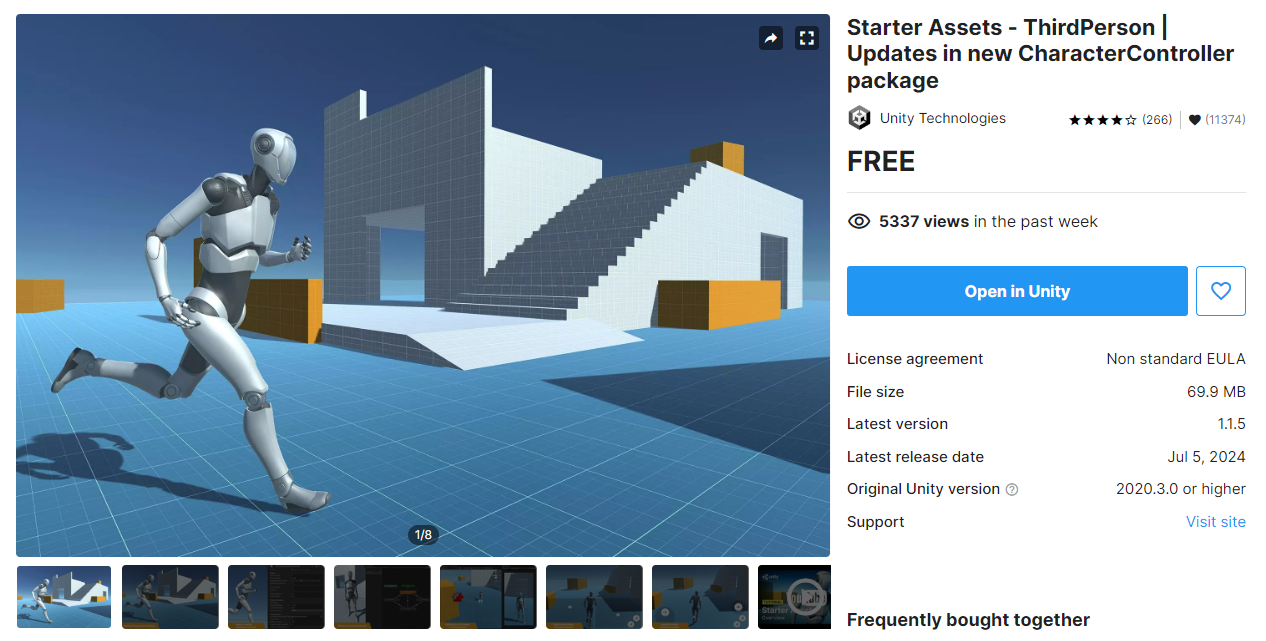Viewport: 1266px width, 641px height.
Task: Click the eye views icon
Action: pyautogui.click(x=859, y=222)
